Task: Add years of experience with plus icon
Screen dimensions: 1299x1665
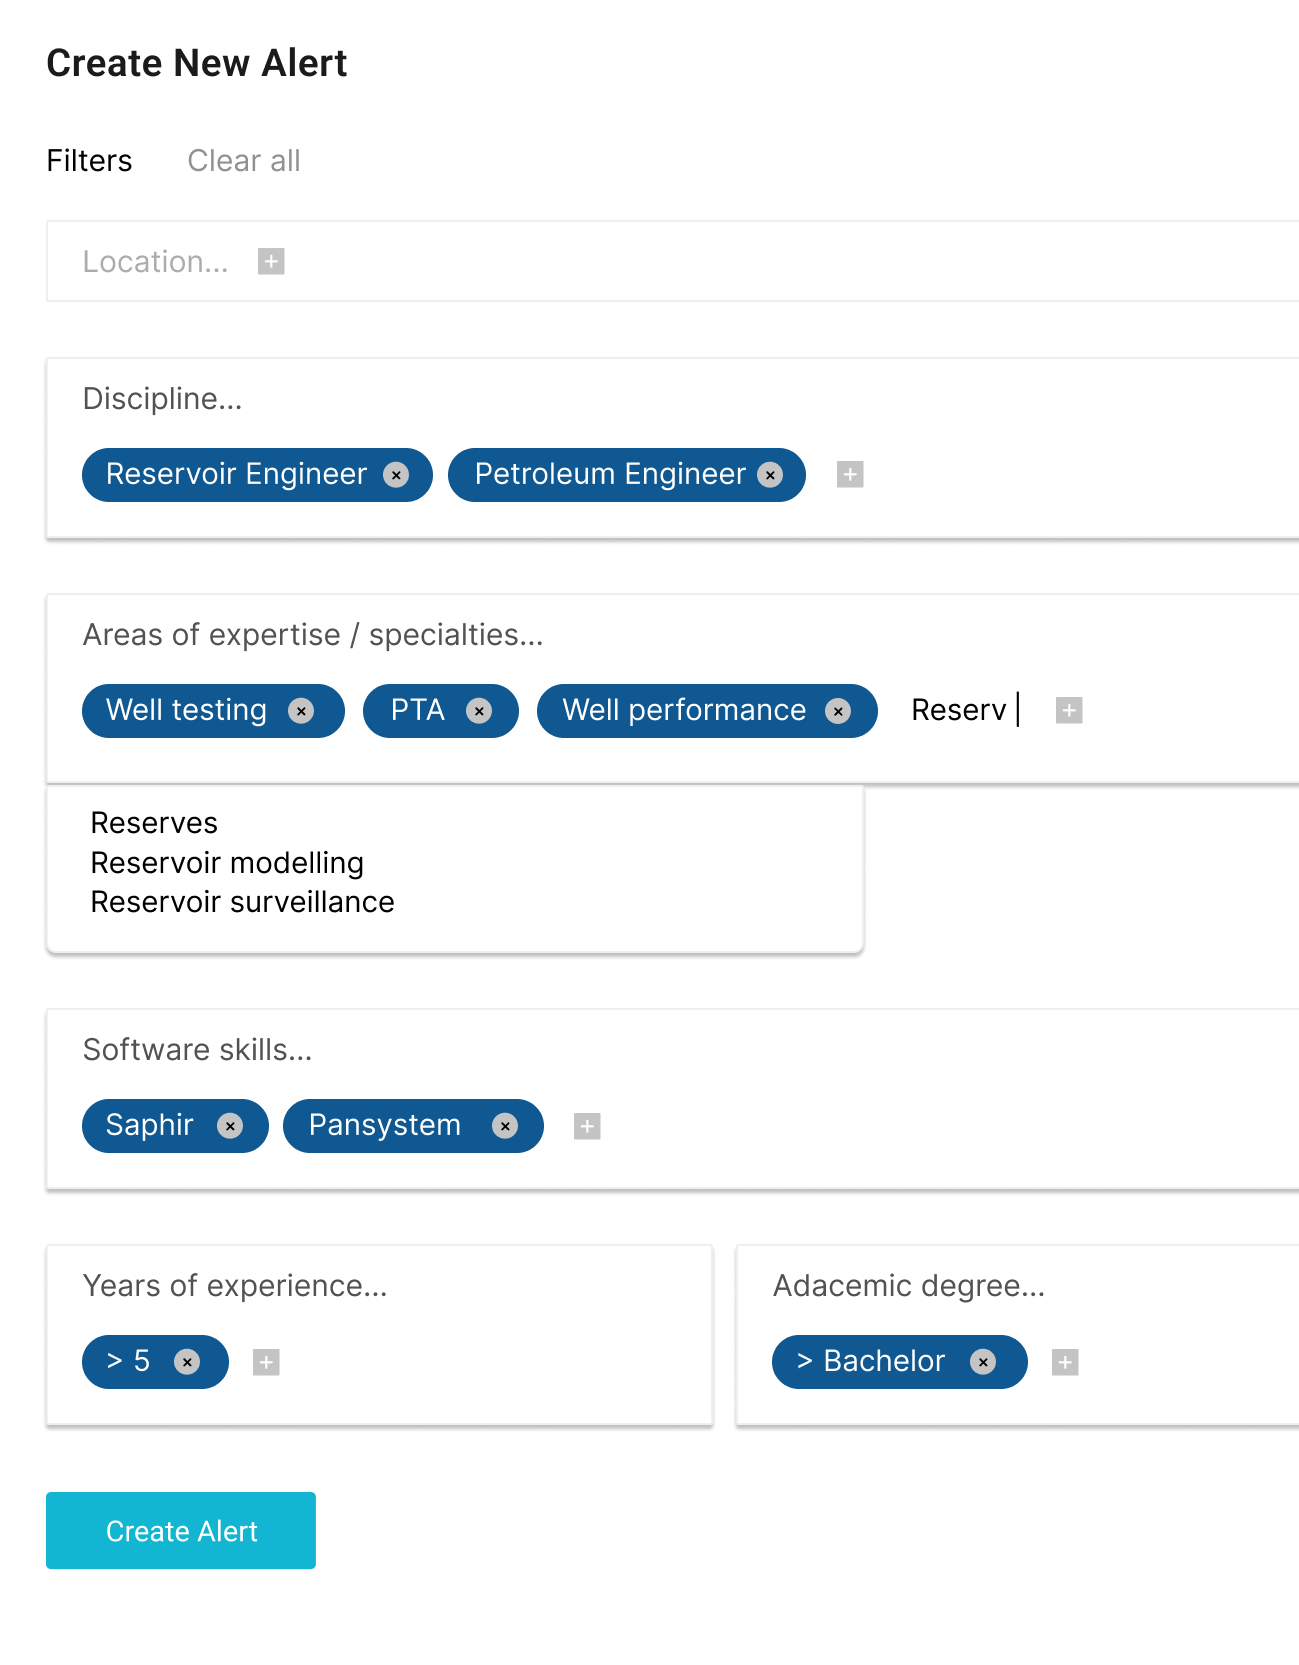Action: pyautogui.click(x=266, y=1362)
